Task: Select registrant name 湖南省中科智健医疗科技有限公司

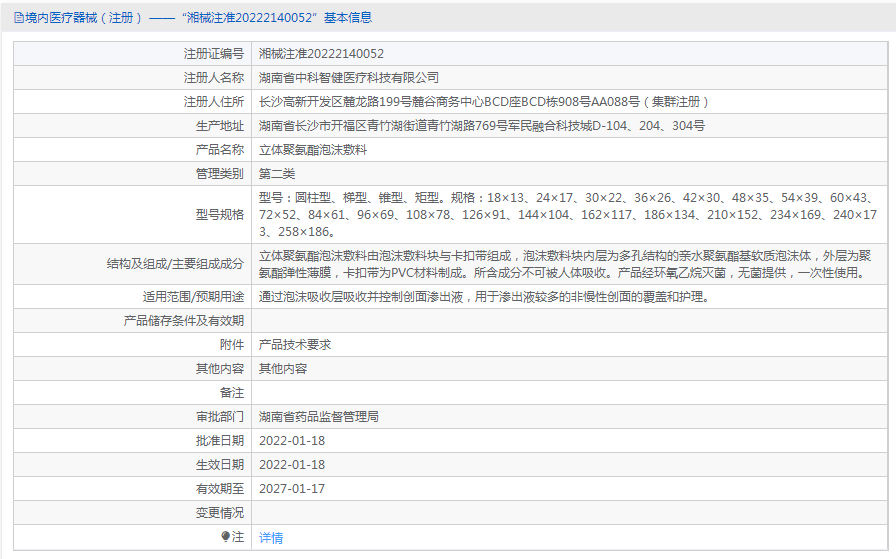Action: (349, 78)
